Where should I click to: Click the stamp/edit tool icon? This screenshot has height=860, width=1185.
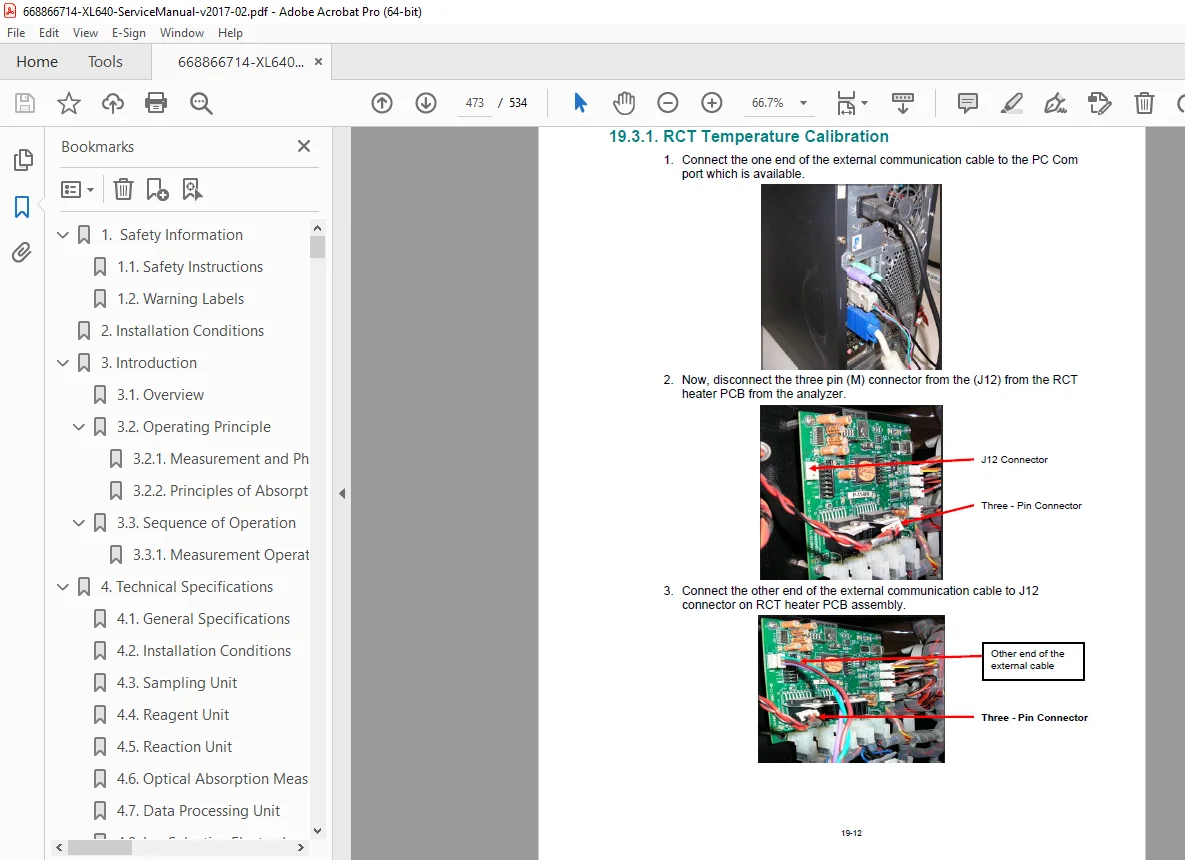1100,103
